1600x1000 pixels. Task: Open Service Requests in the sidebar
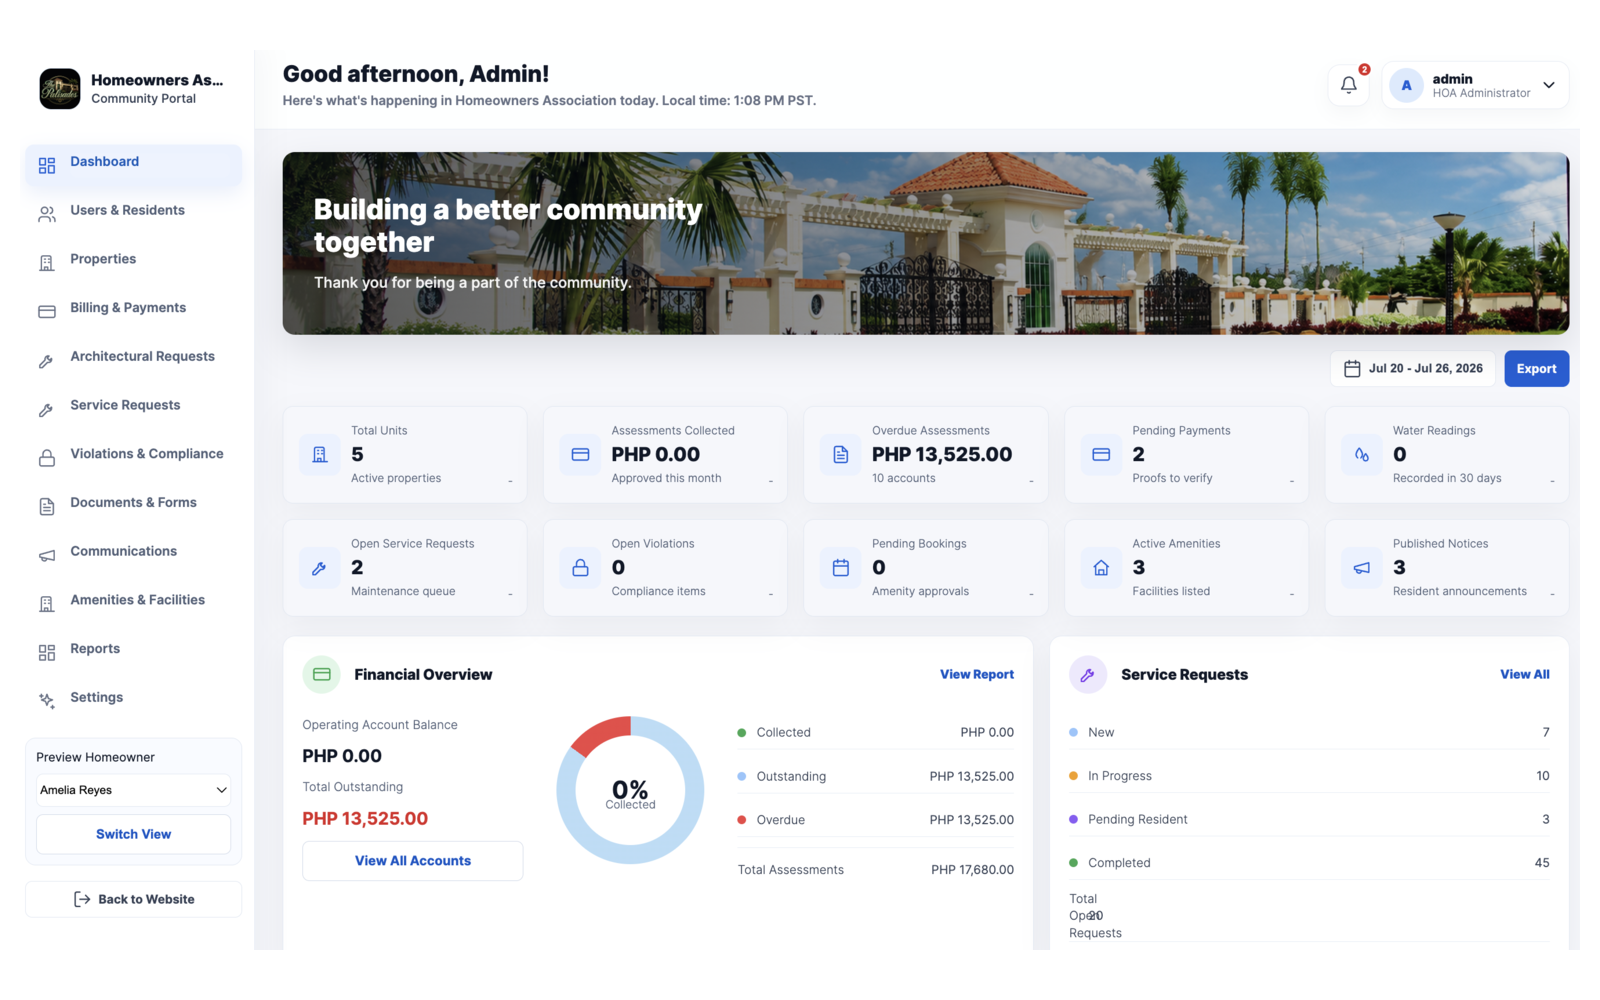[x=133, y=406]
